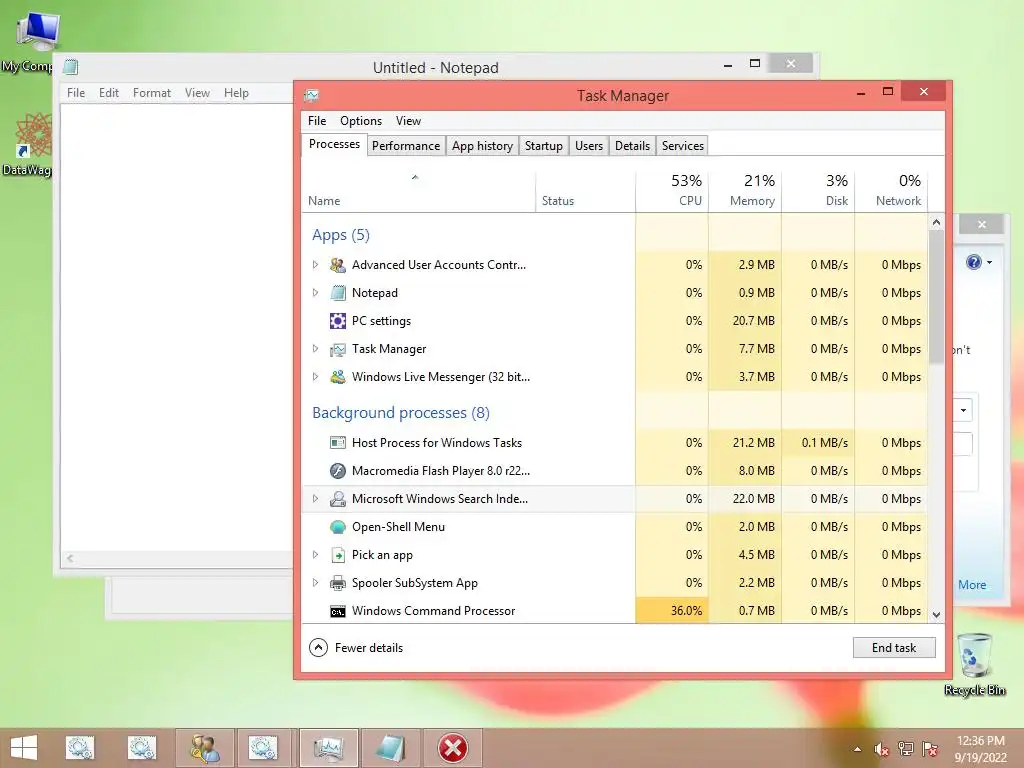
Task: Open the Windows Start button
Action: [24, 748]
